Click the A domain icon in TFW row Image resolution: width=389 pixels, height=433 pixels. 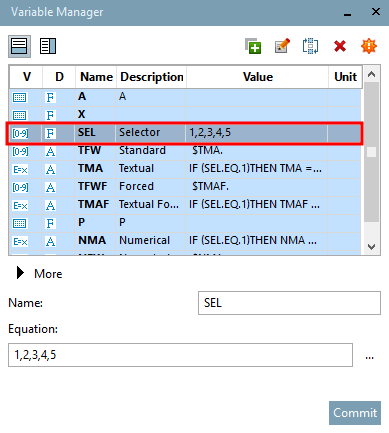point(50,152)
